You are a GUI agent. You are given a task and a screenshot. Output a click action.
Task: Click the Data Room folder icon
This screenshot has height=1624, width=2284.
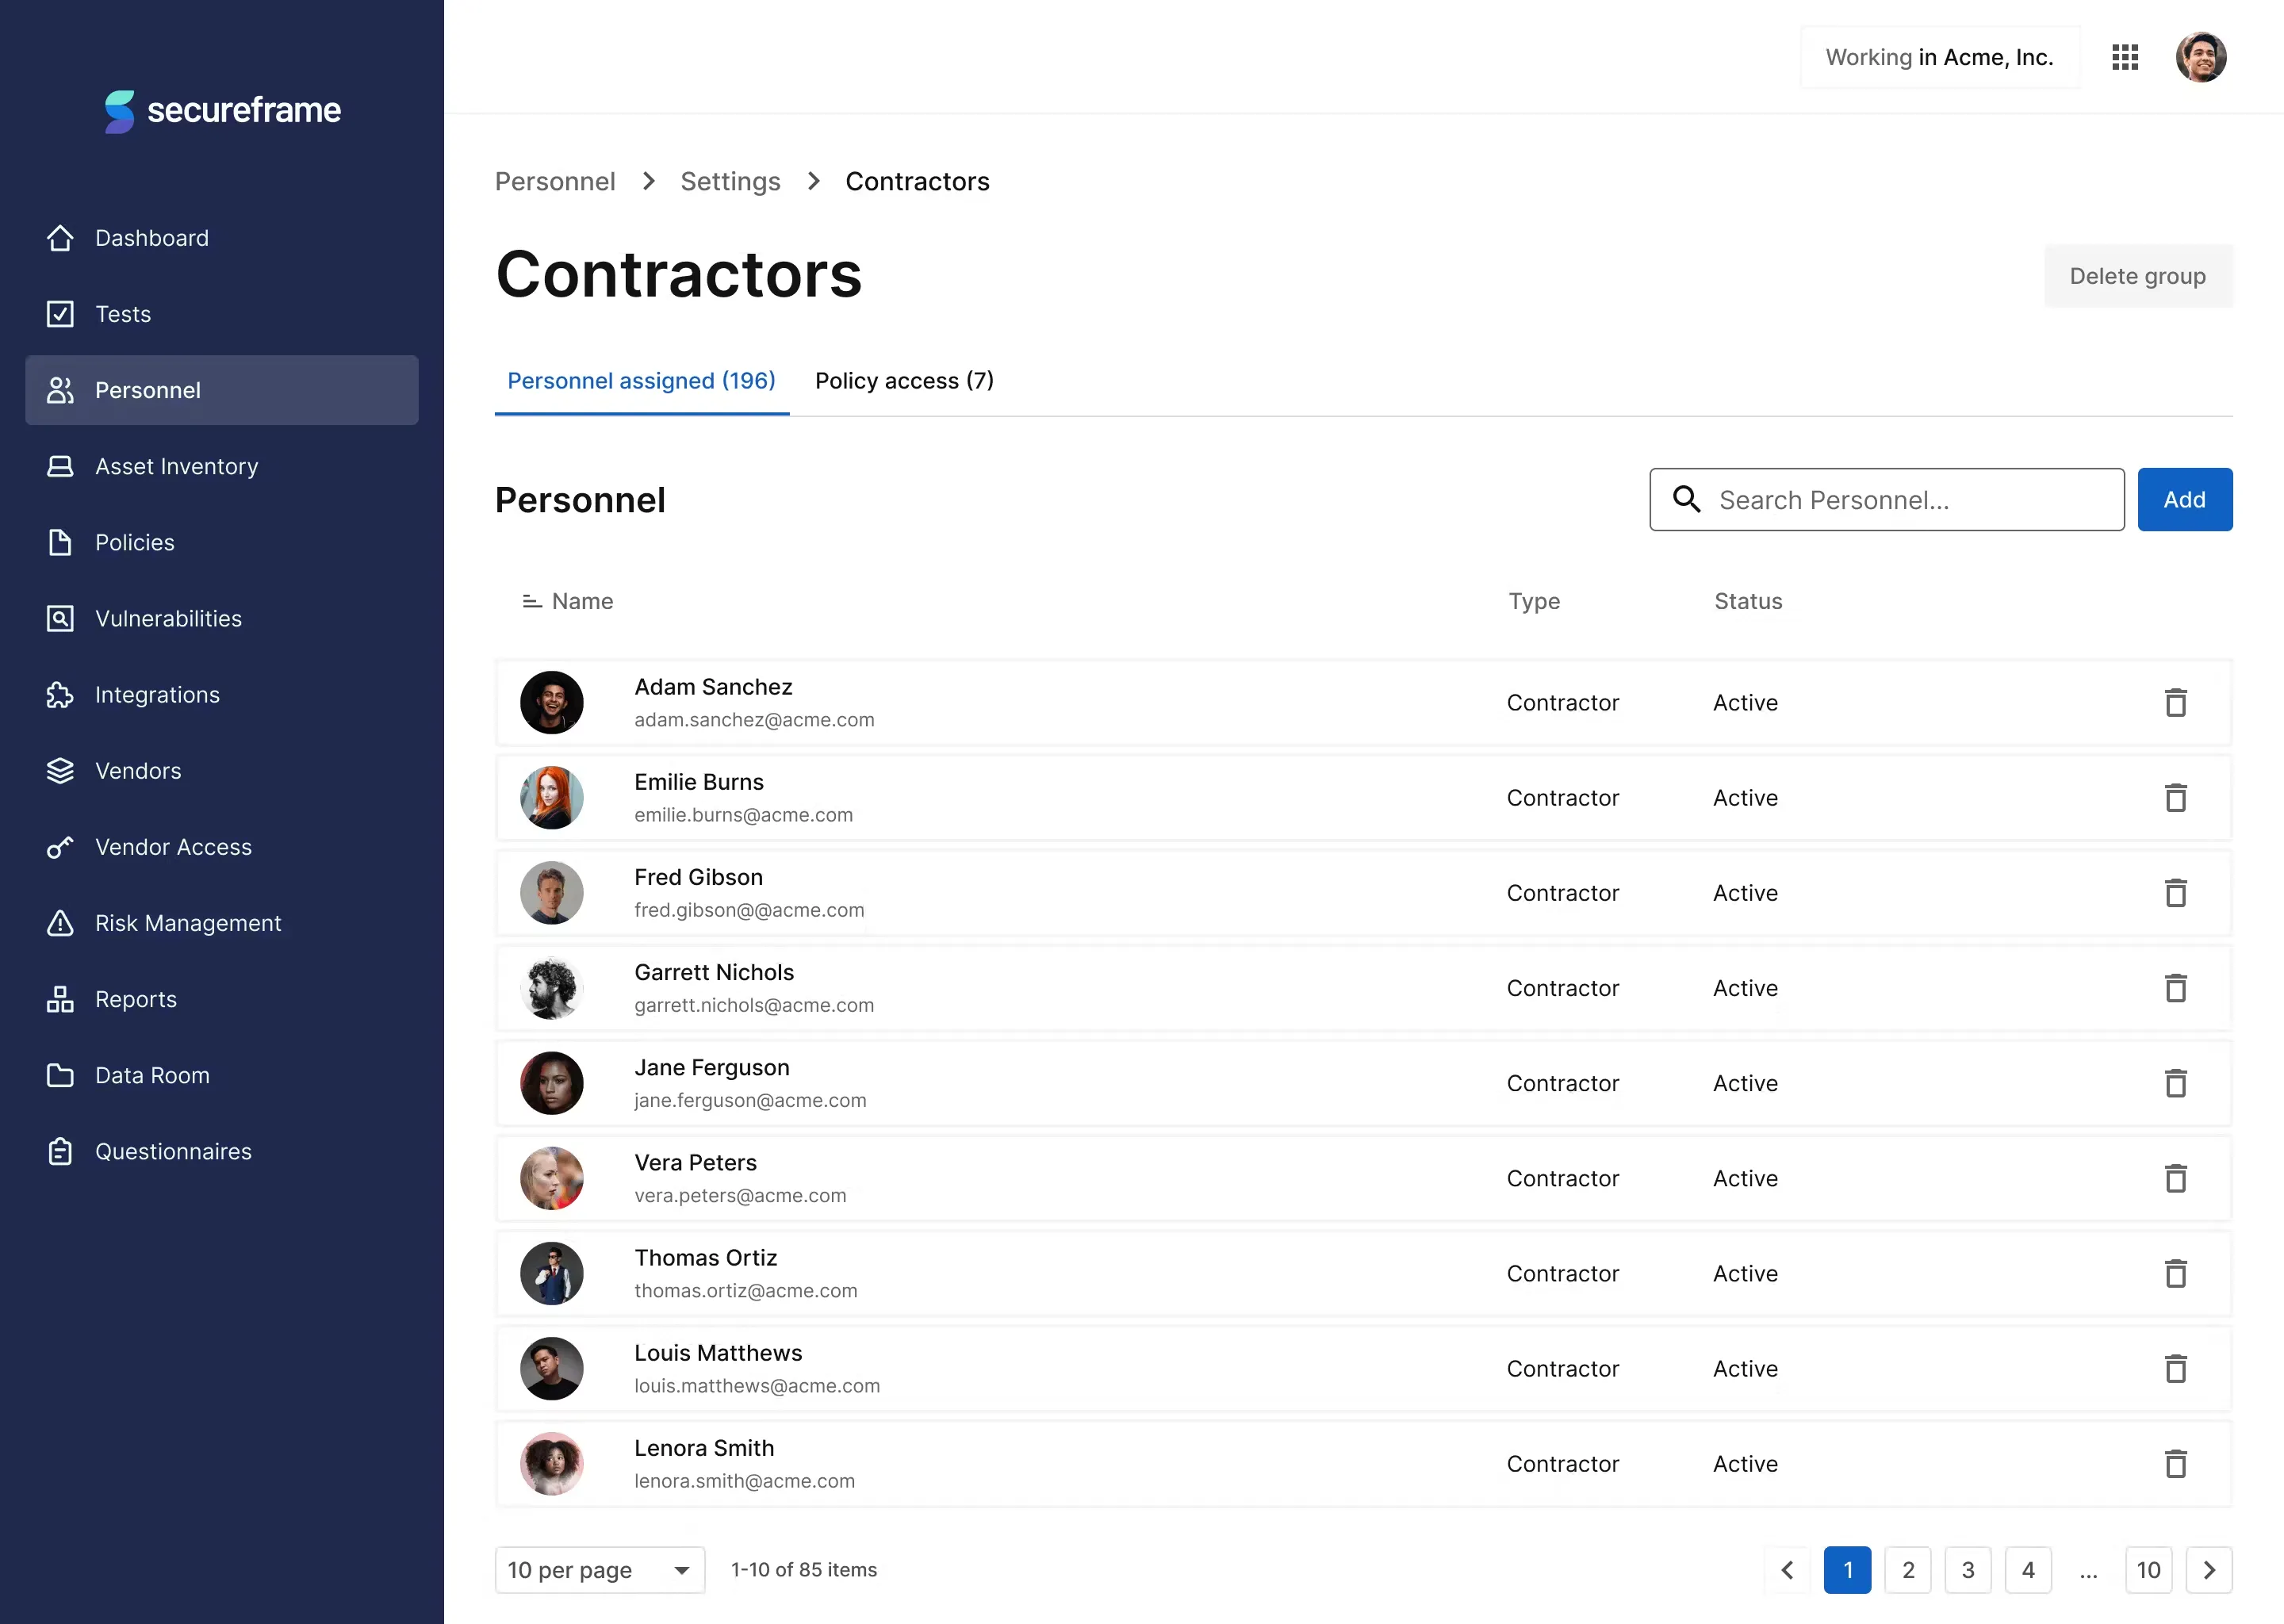pos(60,1075)
